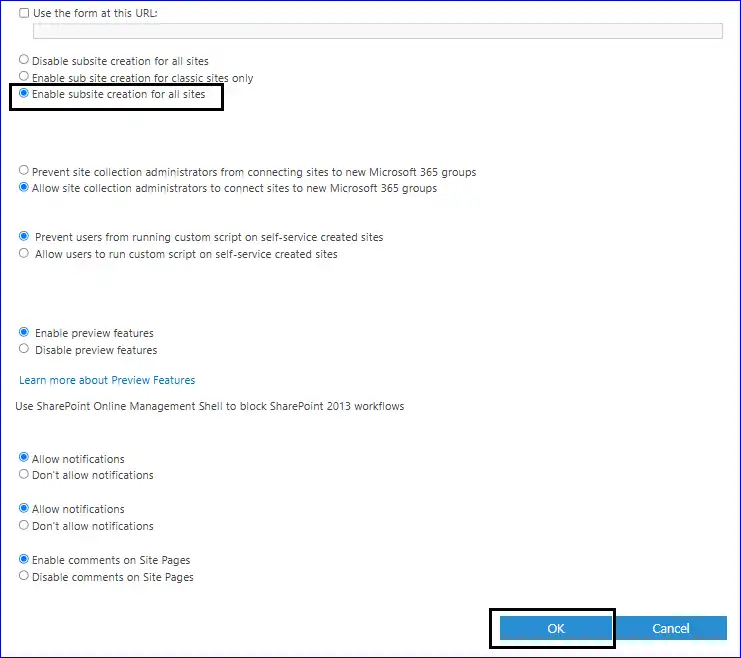This screenshot has width=741, height=658.
Task: Select 'Enable comments on Site Pages'
Action: tap(24, 560)
